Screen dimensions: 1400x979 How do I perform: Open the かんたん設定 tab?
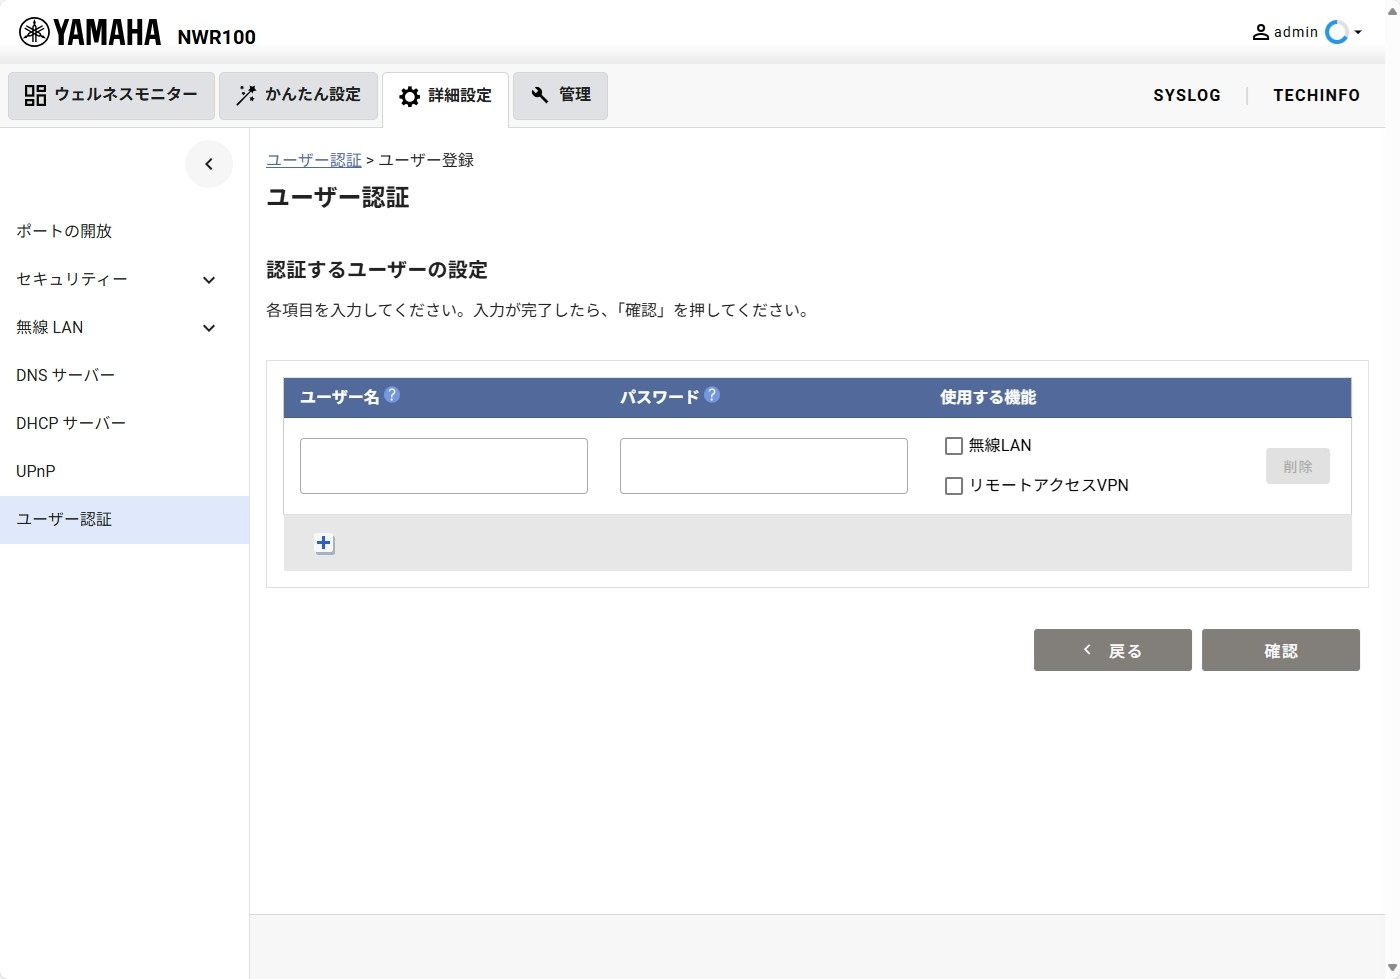click(x=299, y=95)
